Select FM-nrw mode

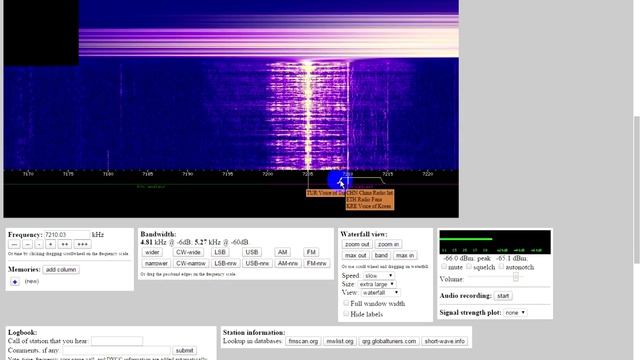[x=316, y=264]
